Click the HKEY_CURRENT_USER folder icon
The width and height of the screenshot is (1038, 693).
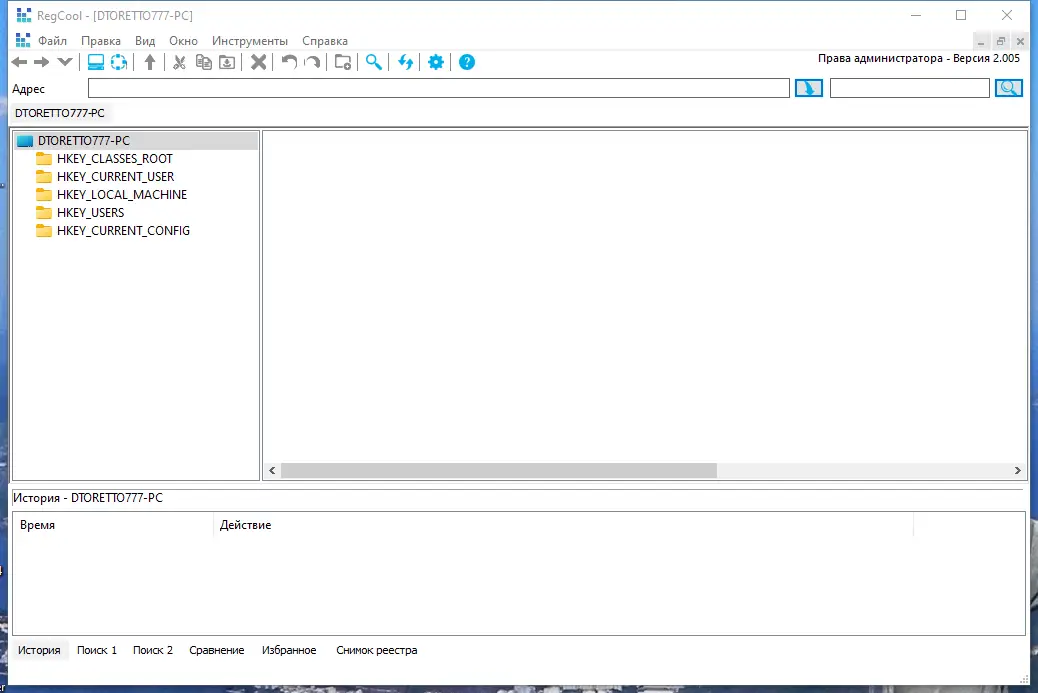coord(44,177)
